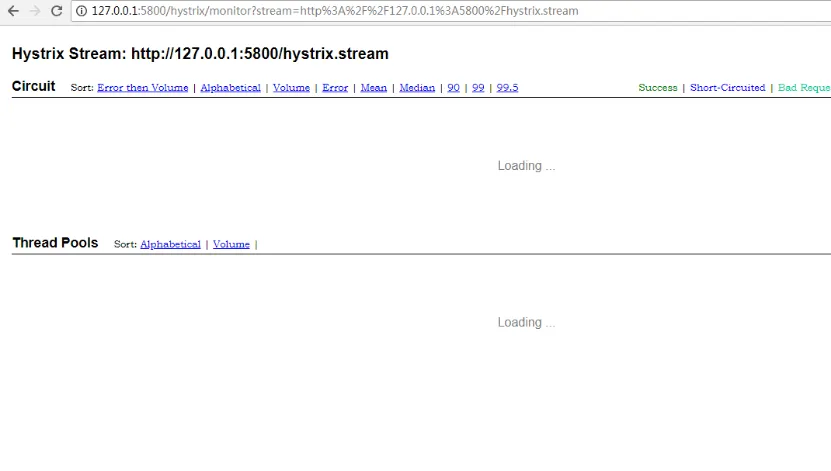Sort circuits by Mean
831x471 pixels.
pyautogui.click(x=374, y=87)
